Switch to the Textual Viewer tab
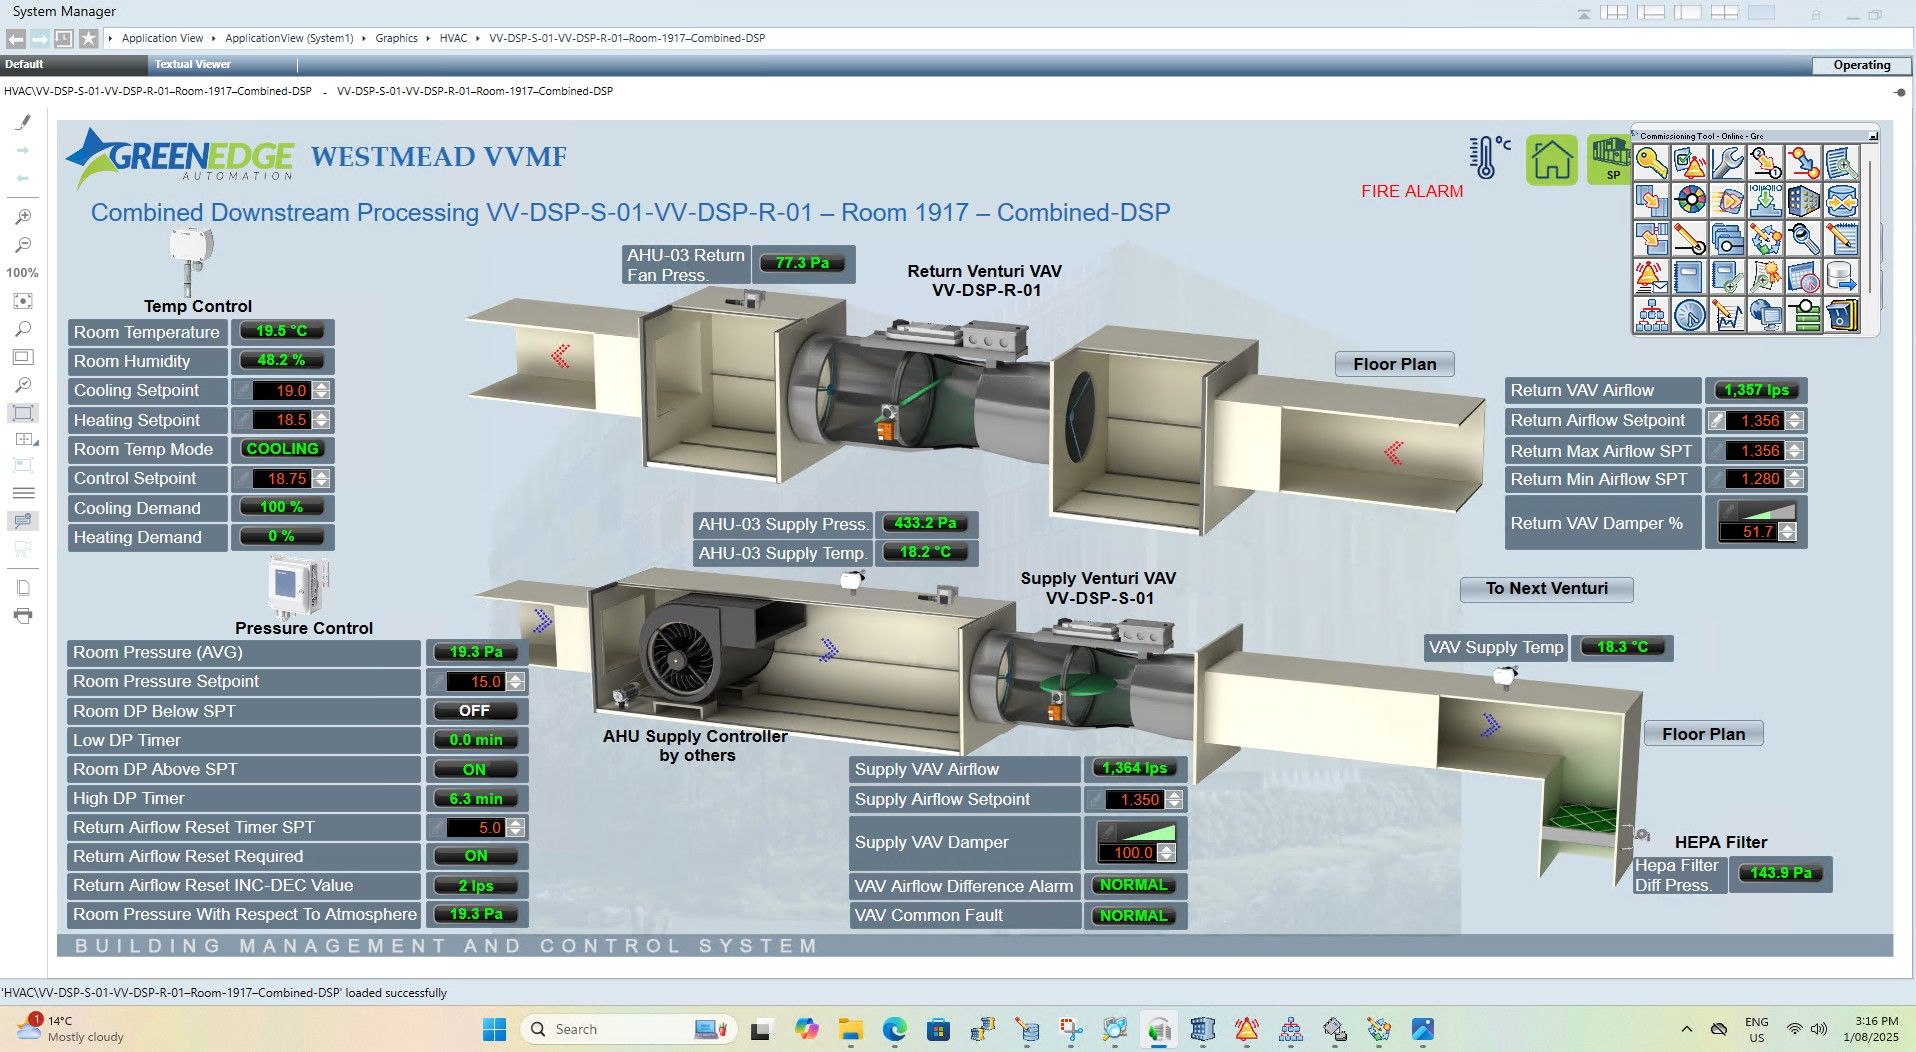The height and width of the screenshot is (1052, 1916). pyautogui.click(x=193, y=64)
